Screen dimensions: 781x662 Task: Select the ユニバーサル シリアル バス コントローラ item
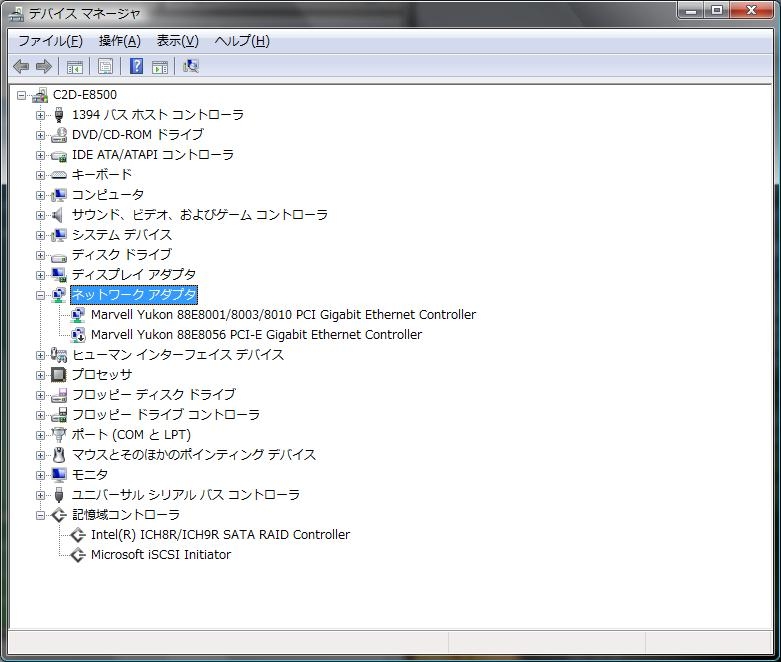point(186,495)
